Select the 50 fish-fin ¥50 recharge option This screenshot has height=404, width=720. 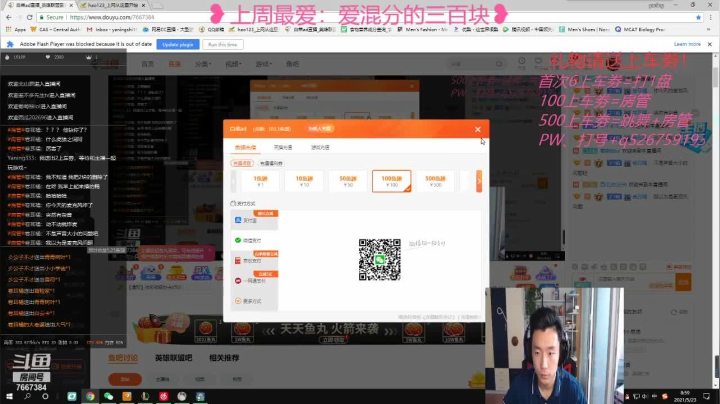pyautogui.click(x=348, y=181)
